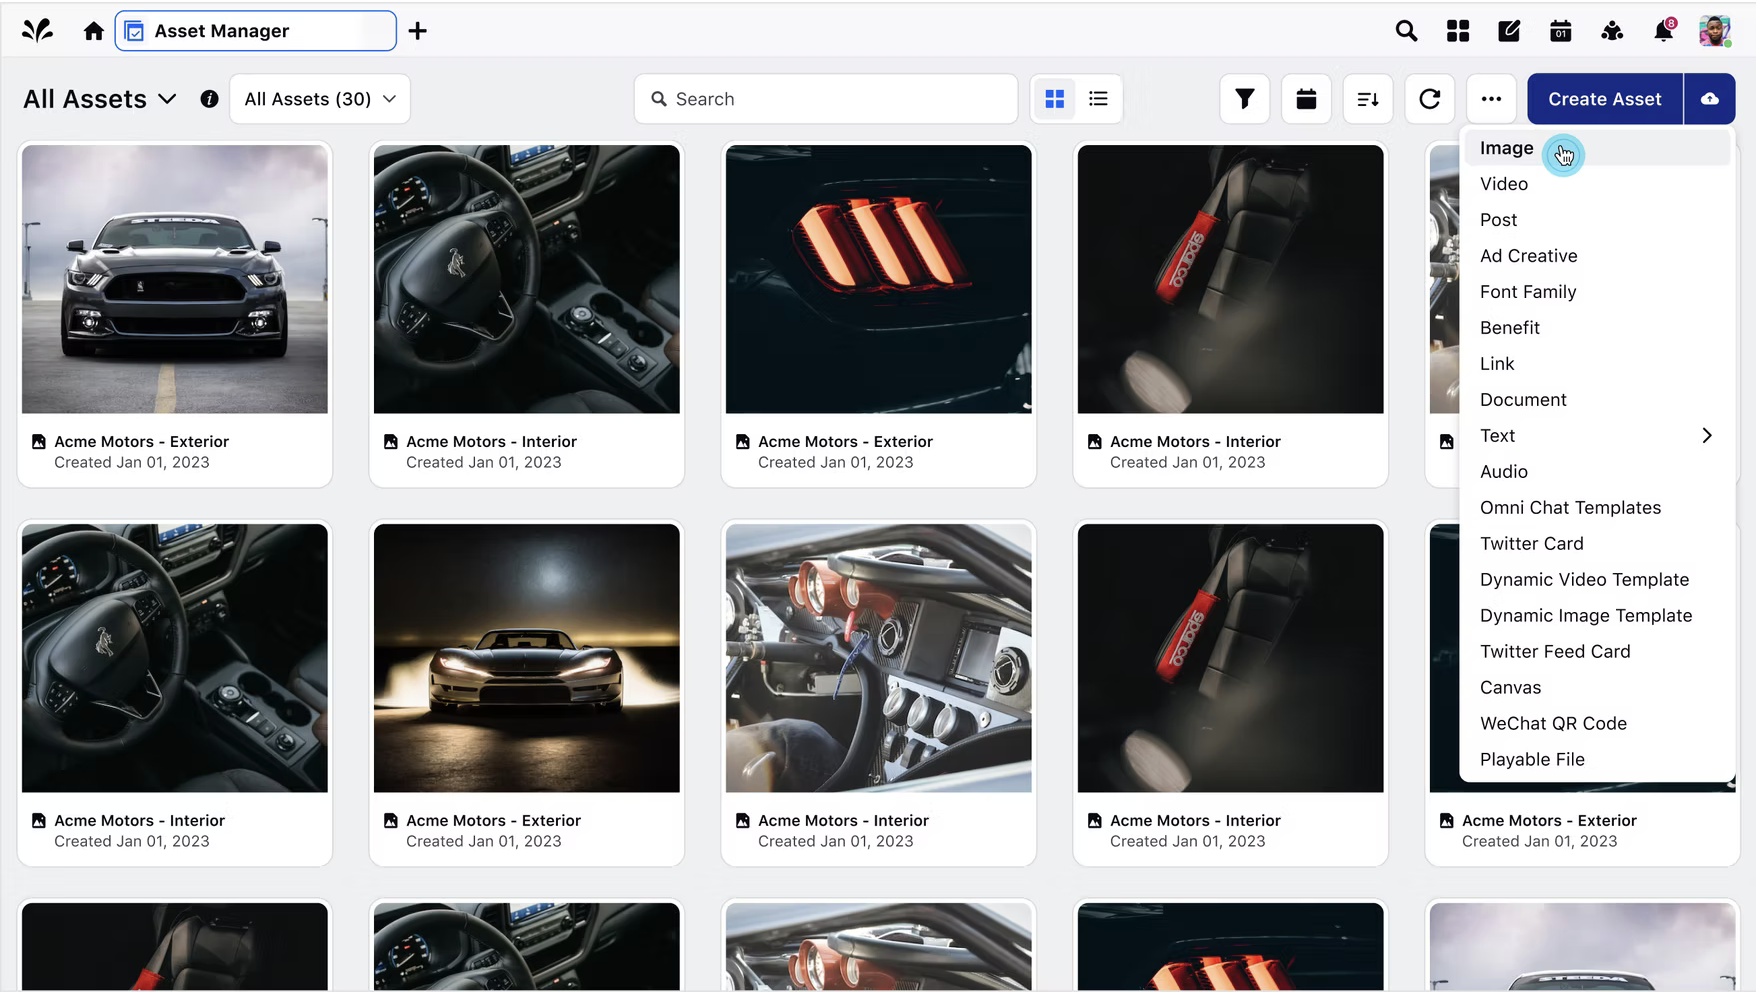Select Ad Creative menu option
Screen dimensions: 1760x992
(x=1597, y=256)
